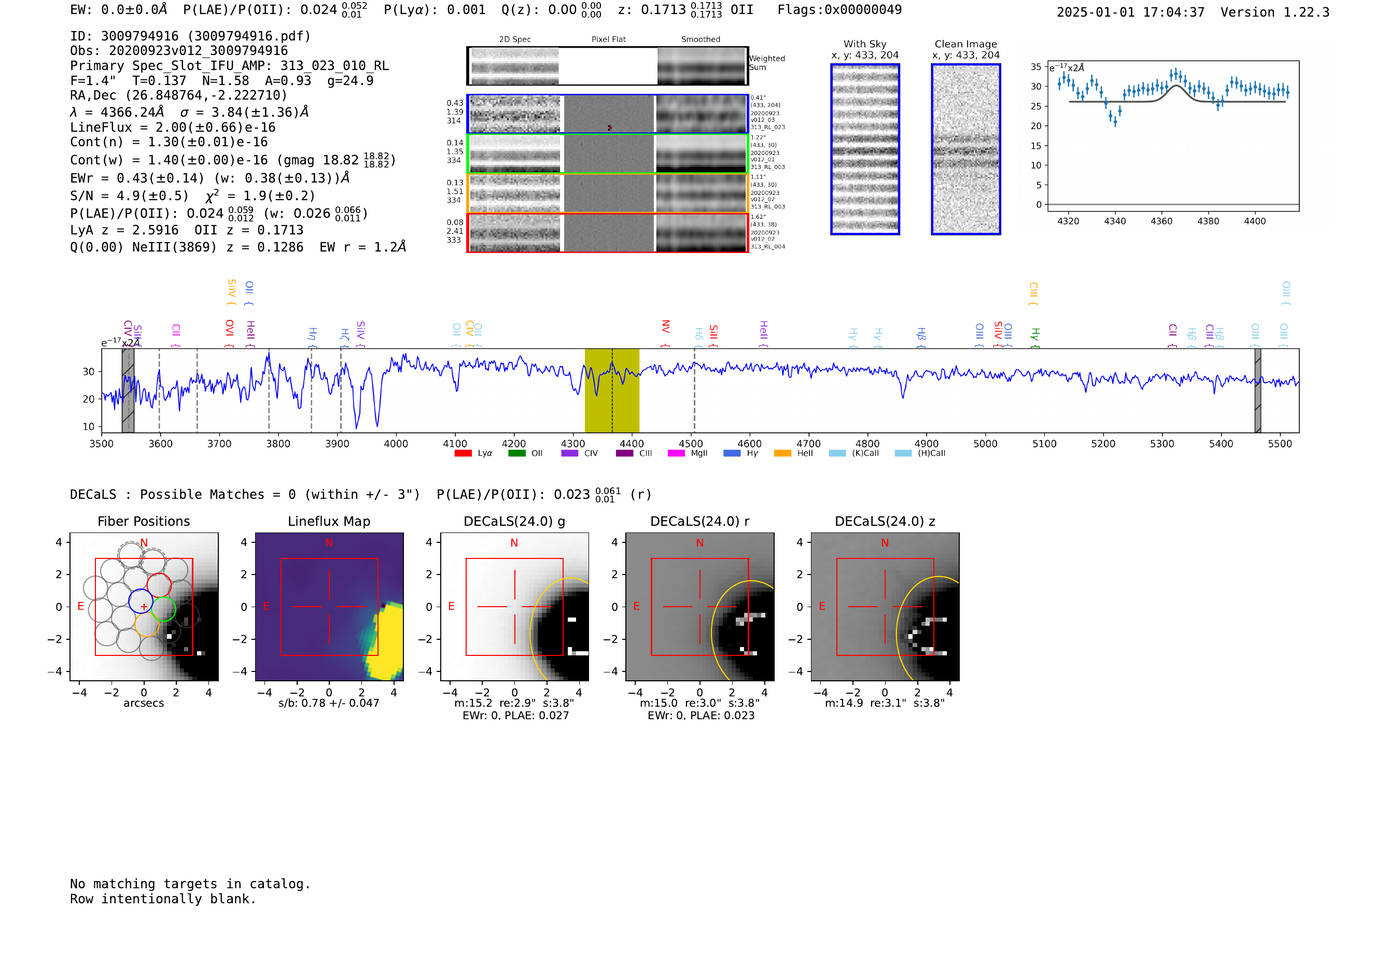Select the green-bordered 2D spectrum fiber row
1400x953 pixels.
tap(607, 153)
